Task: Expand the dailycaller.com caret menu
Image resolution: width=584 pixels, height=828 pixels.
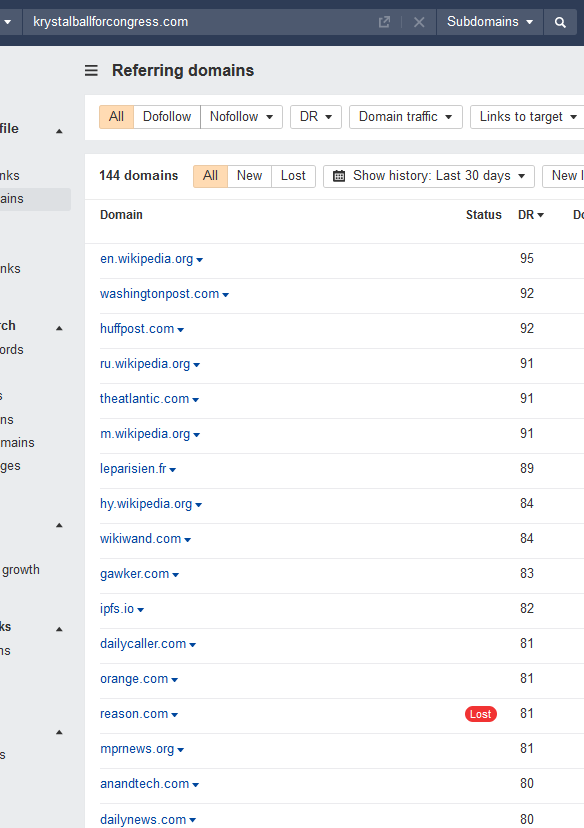Action: coord(193,645)
